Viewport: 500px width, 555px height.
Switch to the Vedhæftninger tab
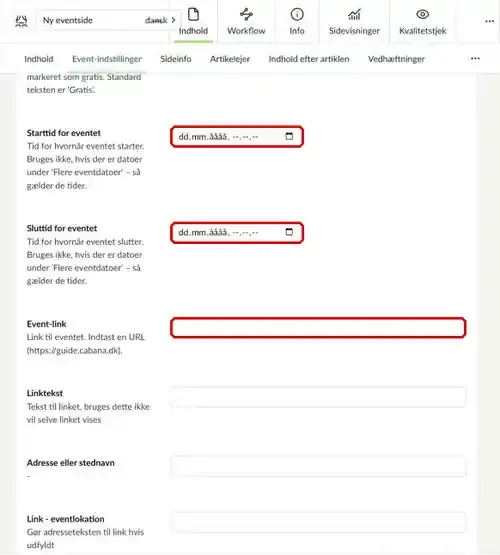(396, 59)
